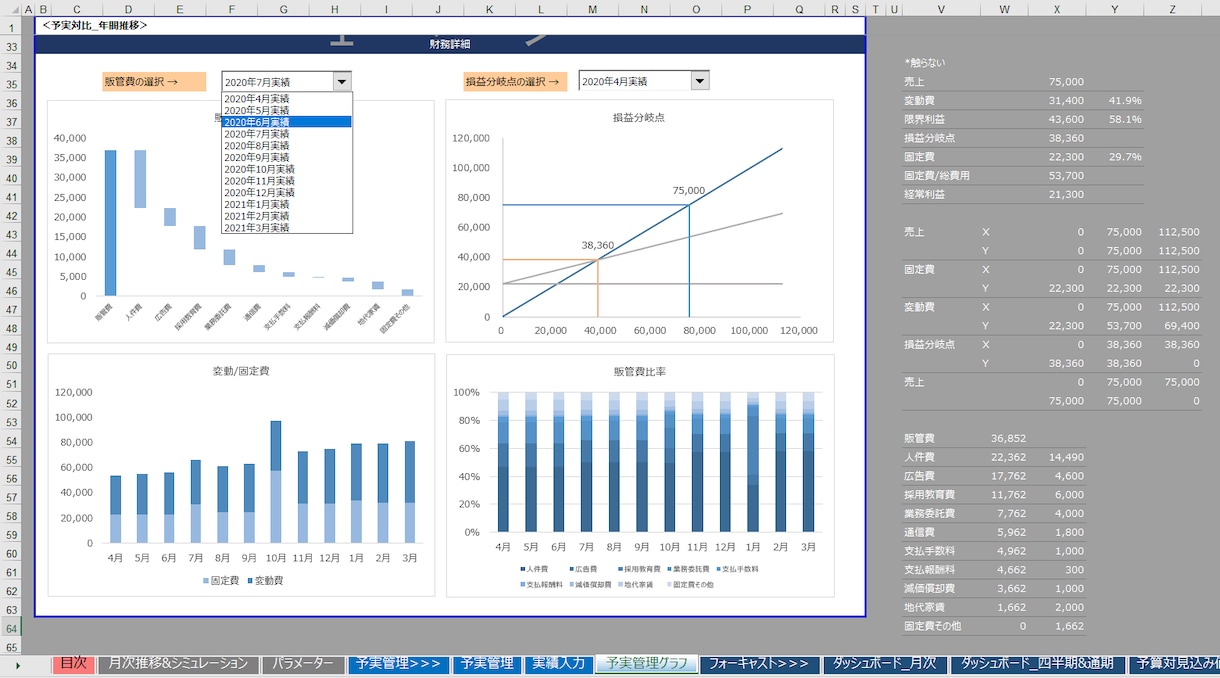This screenshot has width=1220, height=678.
Task: Open the ダッシュボード_四半期&通期 sheet tab
Action: [x=1037, y=664]
